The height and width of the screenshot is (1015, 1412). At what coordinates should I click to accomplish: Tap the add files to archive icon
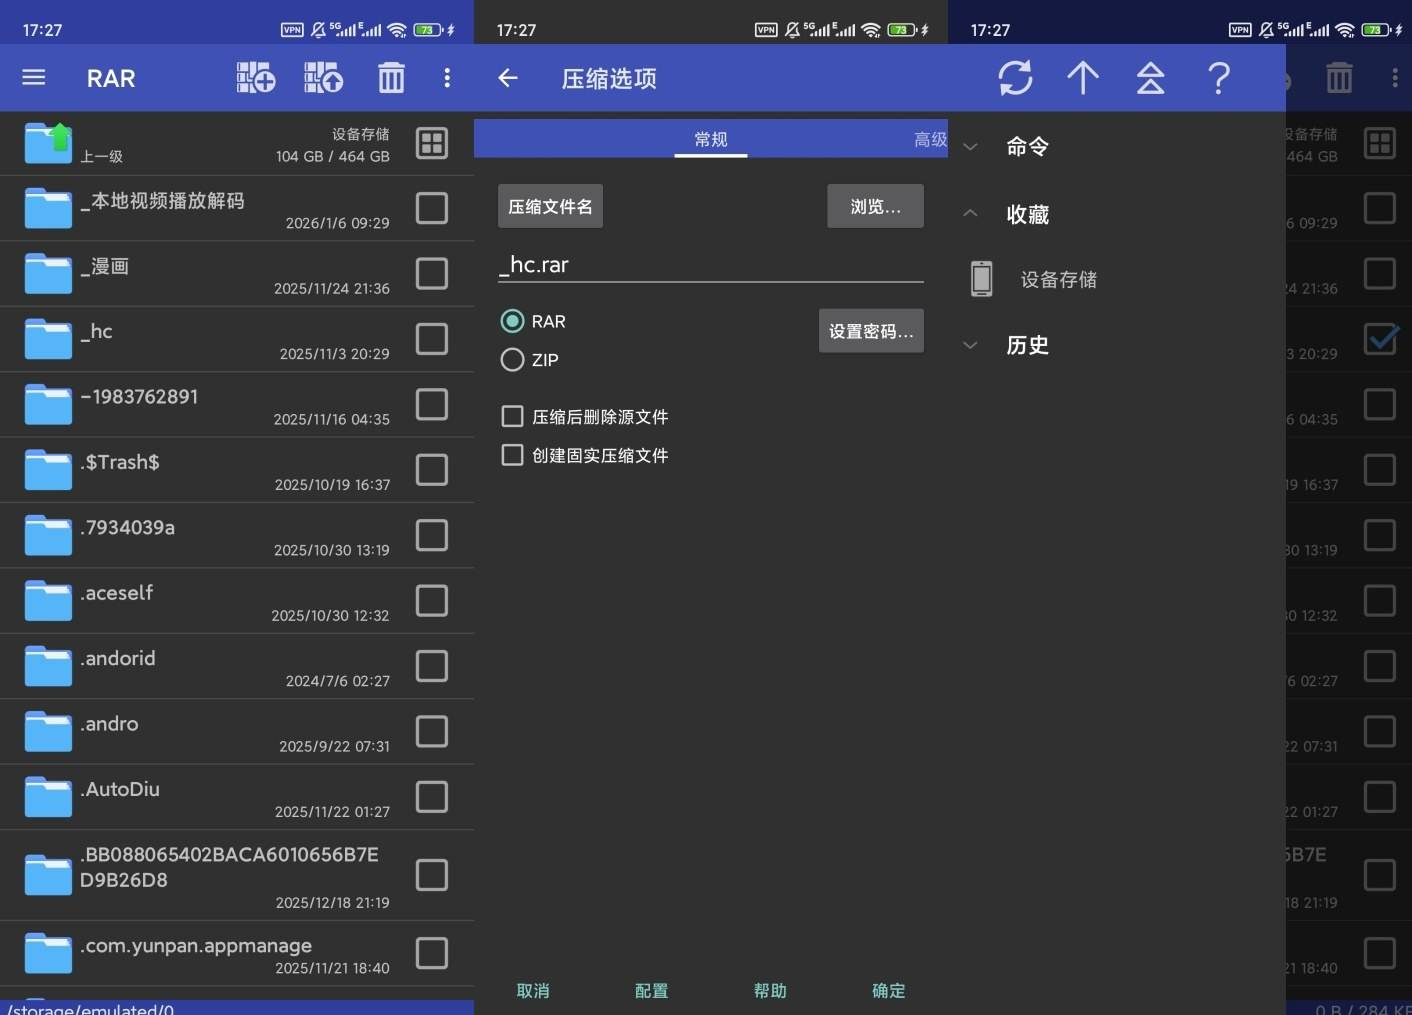255,78
